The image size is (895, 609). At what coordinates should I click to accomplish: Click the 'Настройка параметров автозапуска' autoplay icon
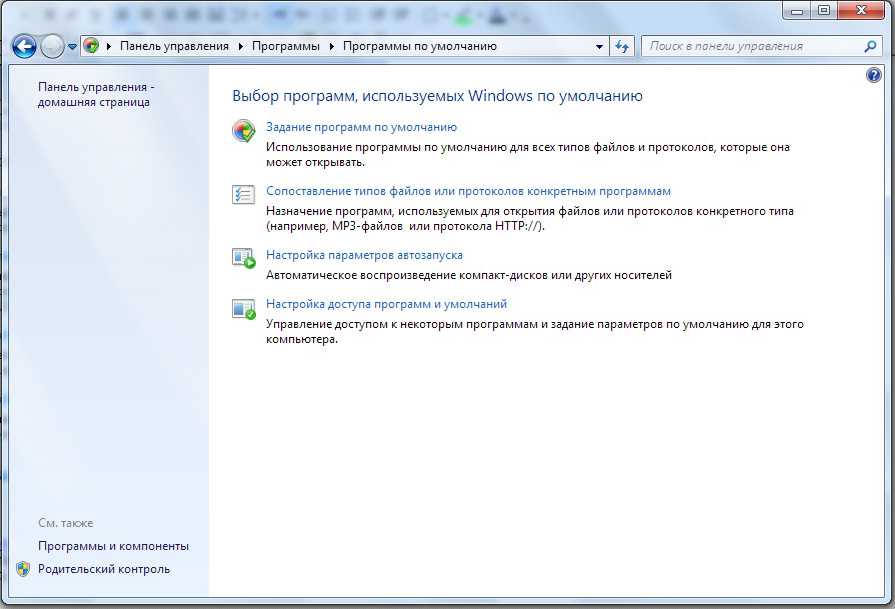[243, 259]
